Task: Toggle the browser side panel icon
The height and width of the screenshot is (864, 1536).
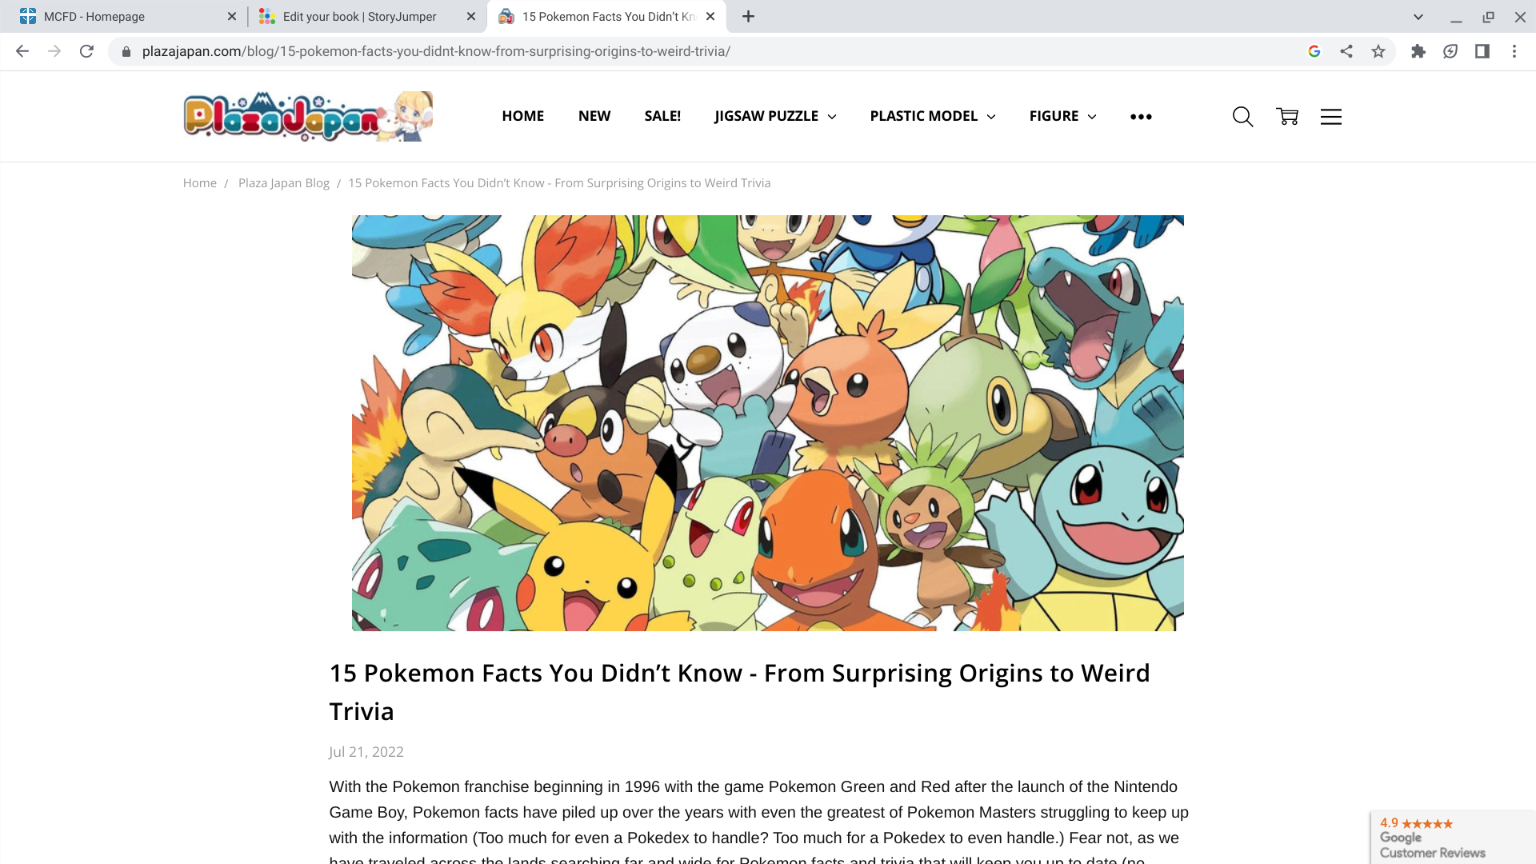Action: (x=1482, y=51)
